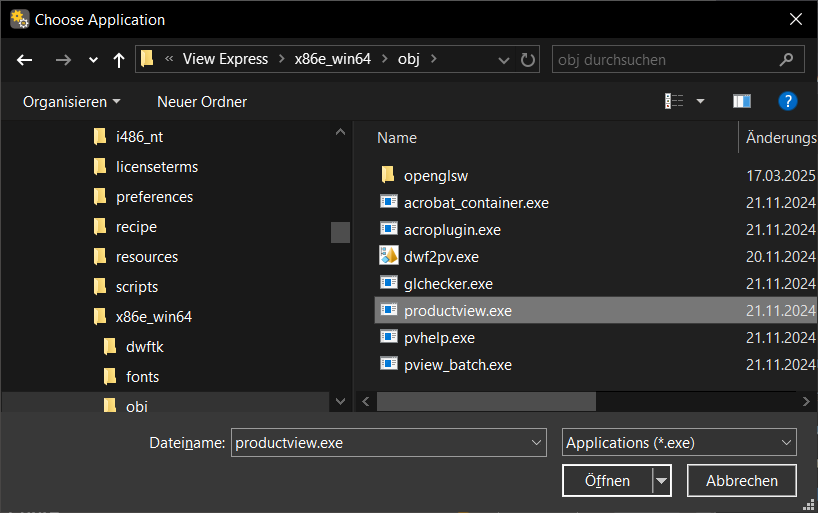Screen dimensions: 818x513
Task: Click tree scrollbar up arrow
Action: (340, 132)
